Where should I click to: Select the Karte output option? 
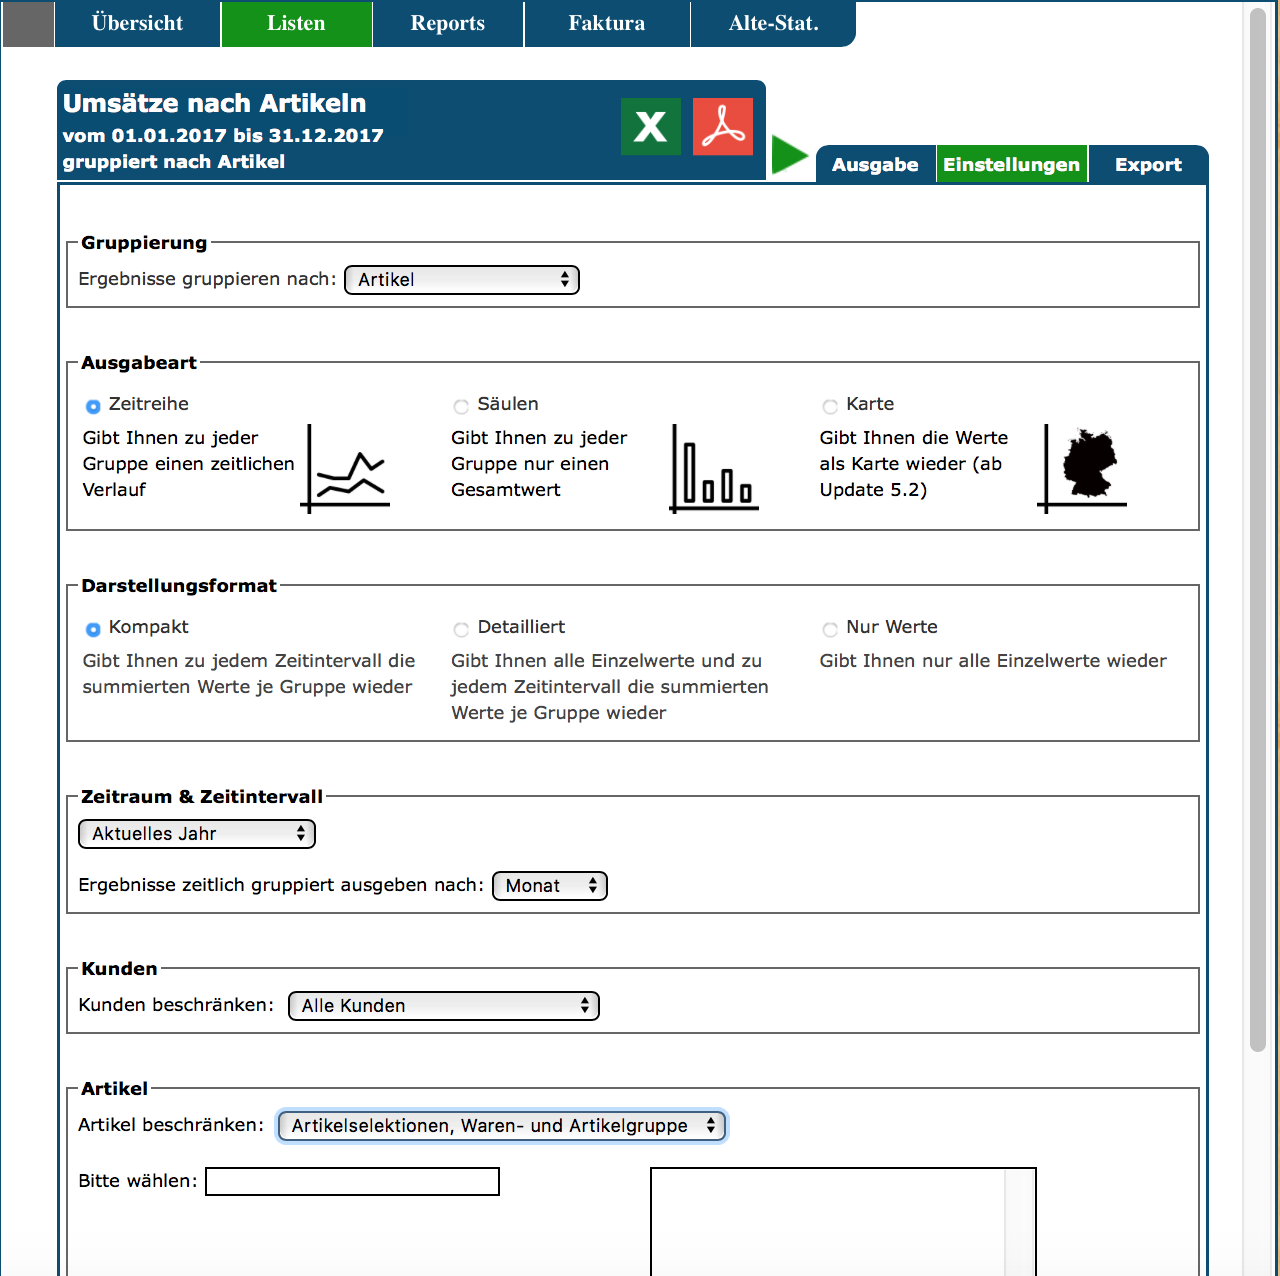click(830, 406)
